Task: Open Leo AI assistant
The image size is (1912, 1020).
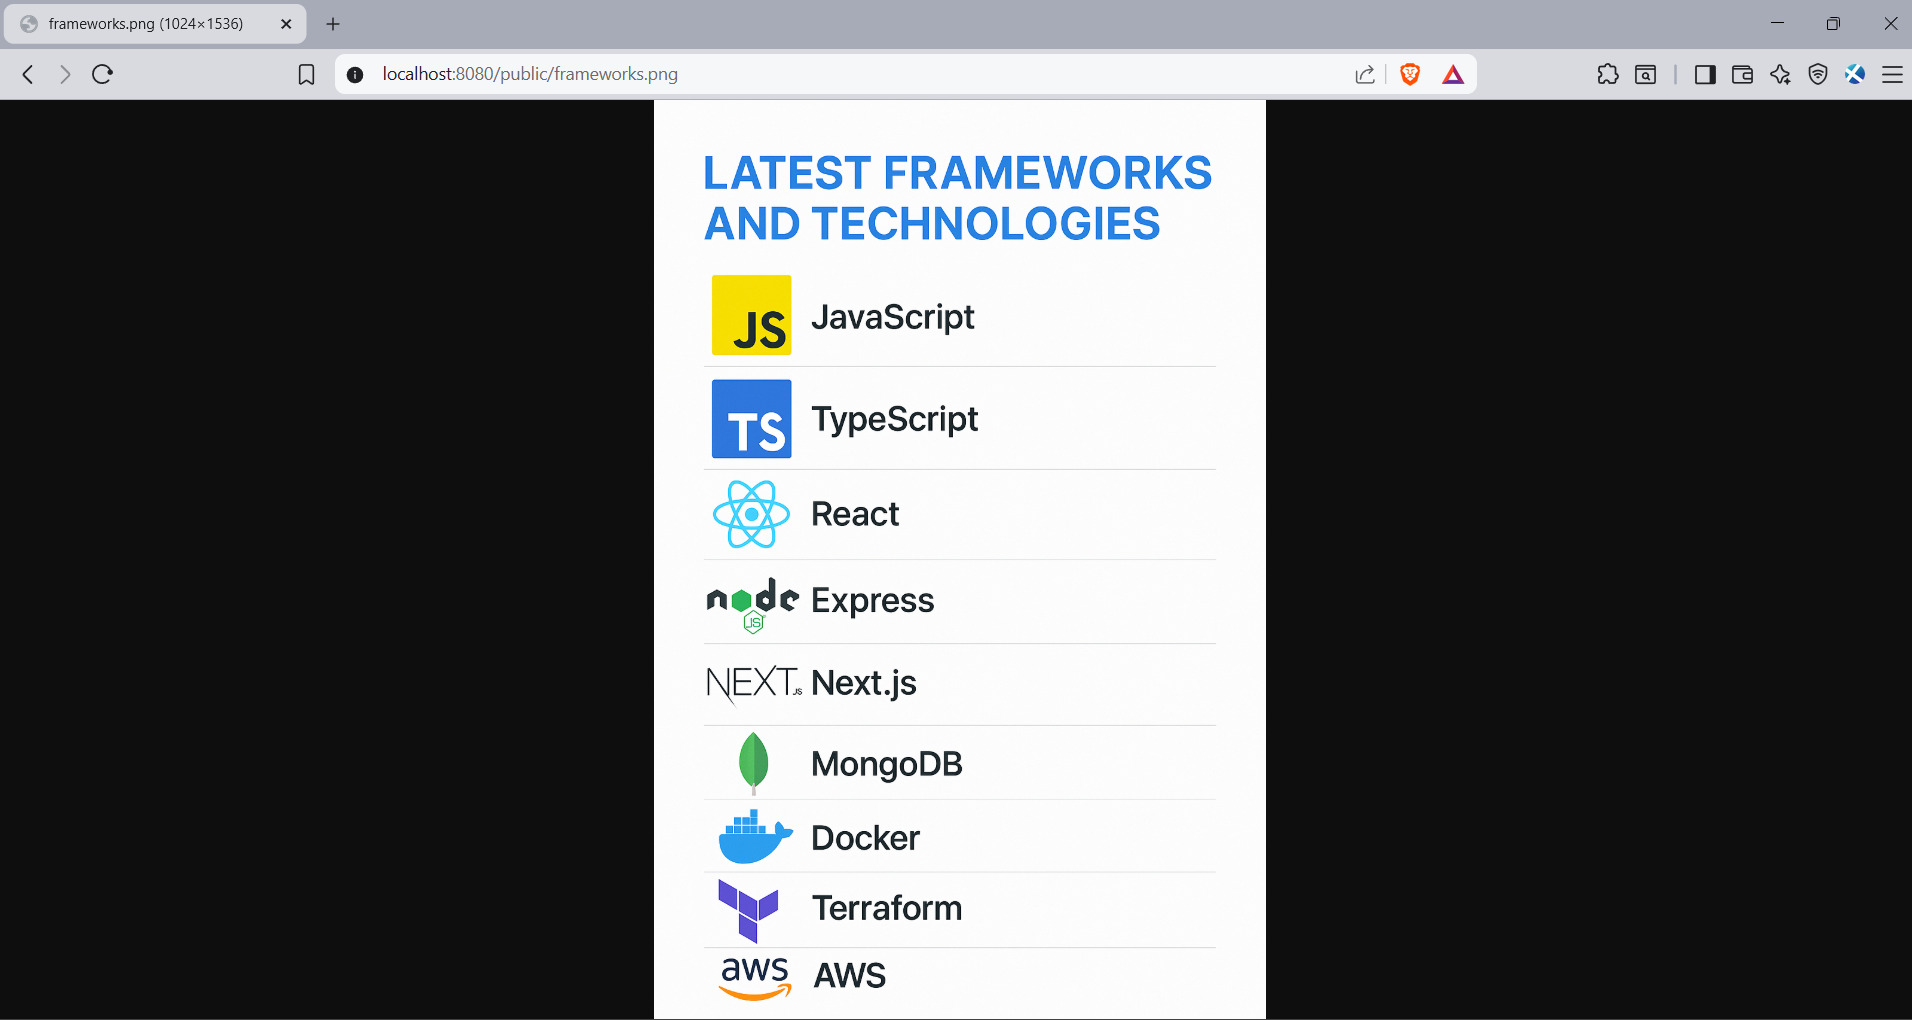Action: [1780, 74]
